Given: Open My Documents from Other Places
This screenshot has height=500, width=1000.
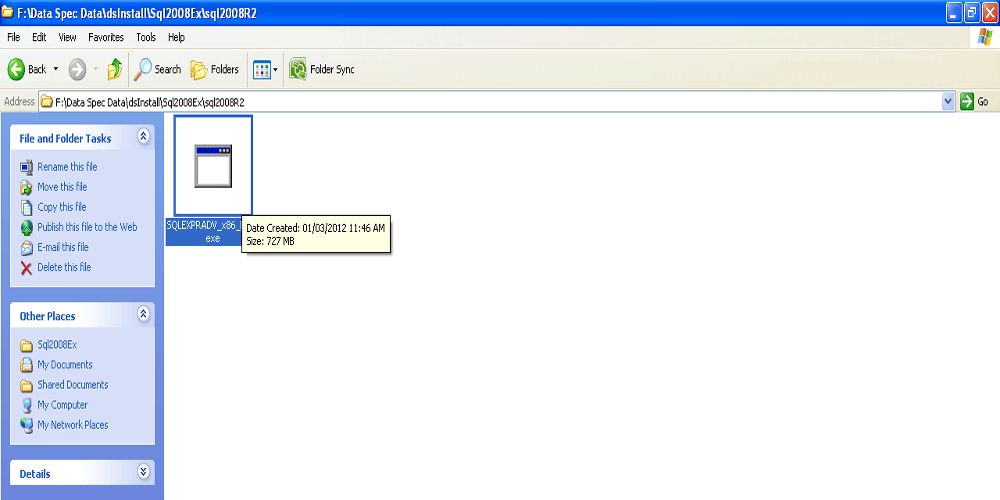Looking at the screenshot, I should tap(64, 365).
